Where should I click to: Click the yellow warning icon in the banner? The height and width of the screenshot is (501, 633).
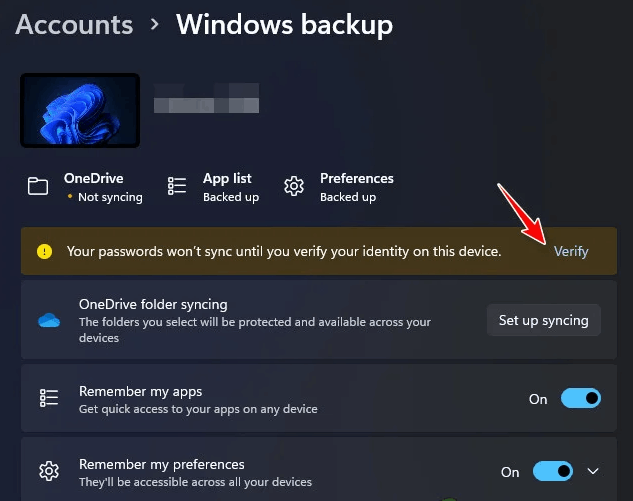(x=44, y=251)
